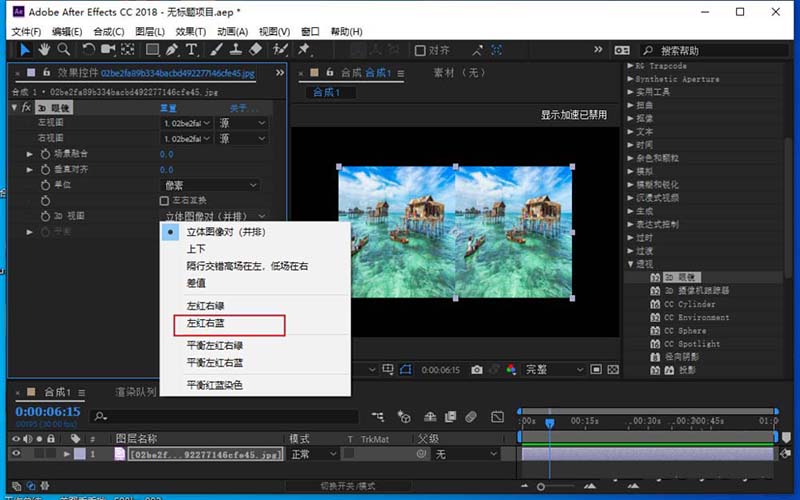Select the Zoom magnifier tool
Viewport: 800px width, 500px height.
click(x=63, y=49)
